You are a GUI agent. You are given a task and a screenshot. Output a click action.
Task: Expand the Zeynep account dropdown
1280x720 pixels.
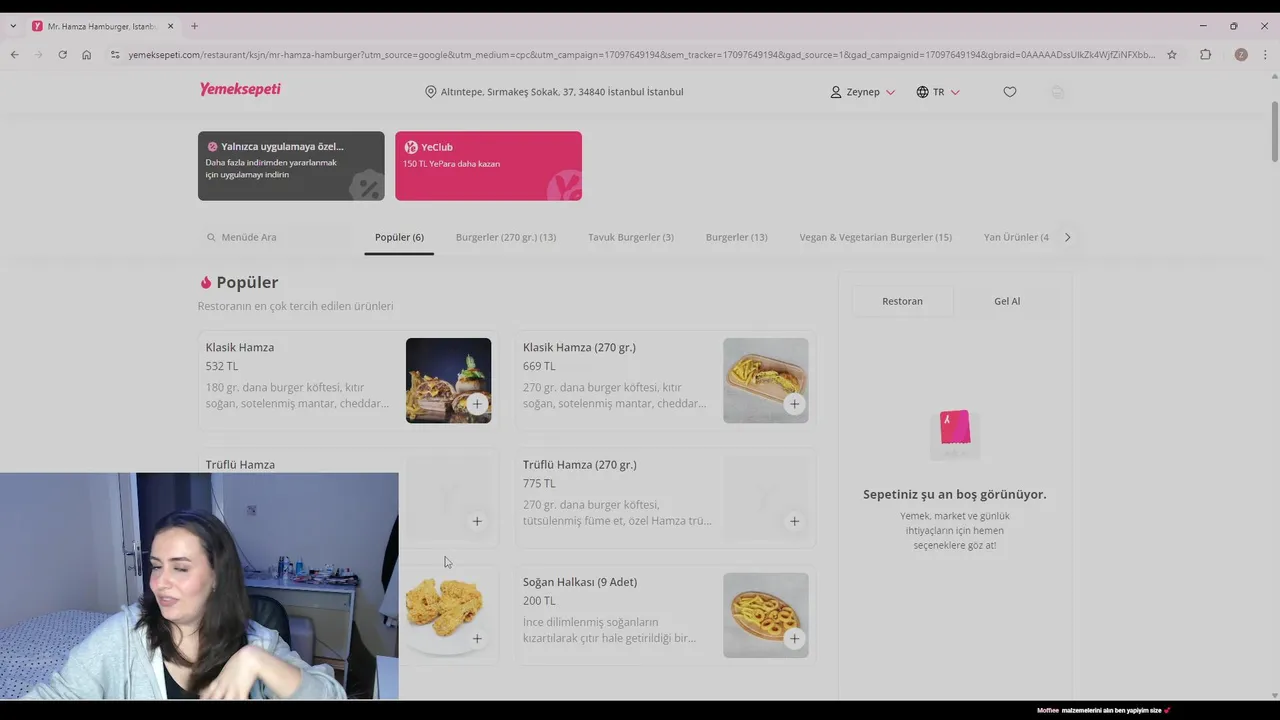tap(890, 92)
